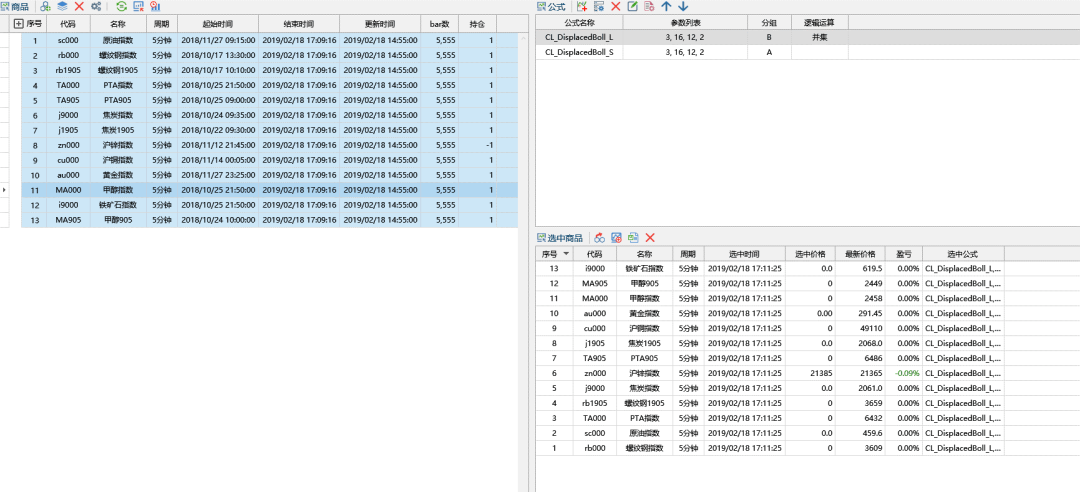Viewport: 1080px width, 492px height.
Task: Click the add commodity icon in 商品 toolbar
Action: point(45,6)
